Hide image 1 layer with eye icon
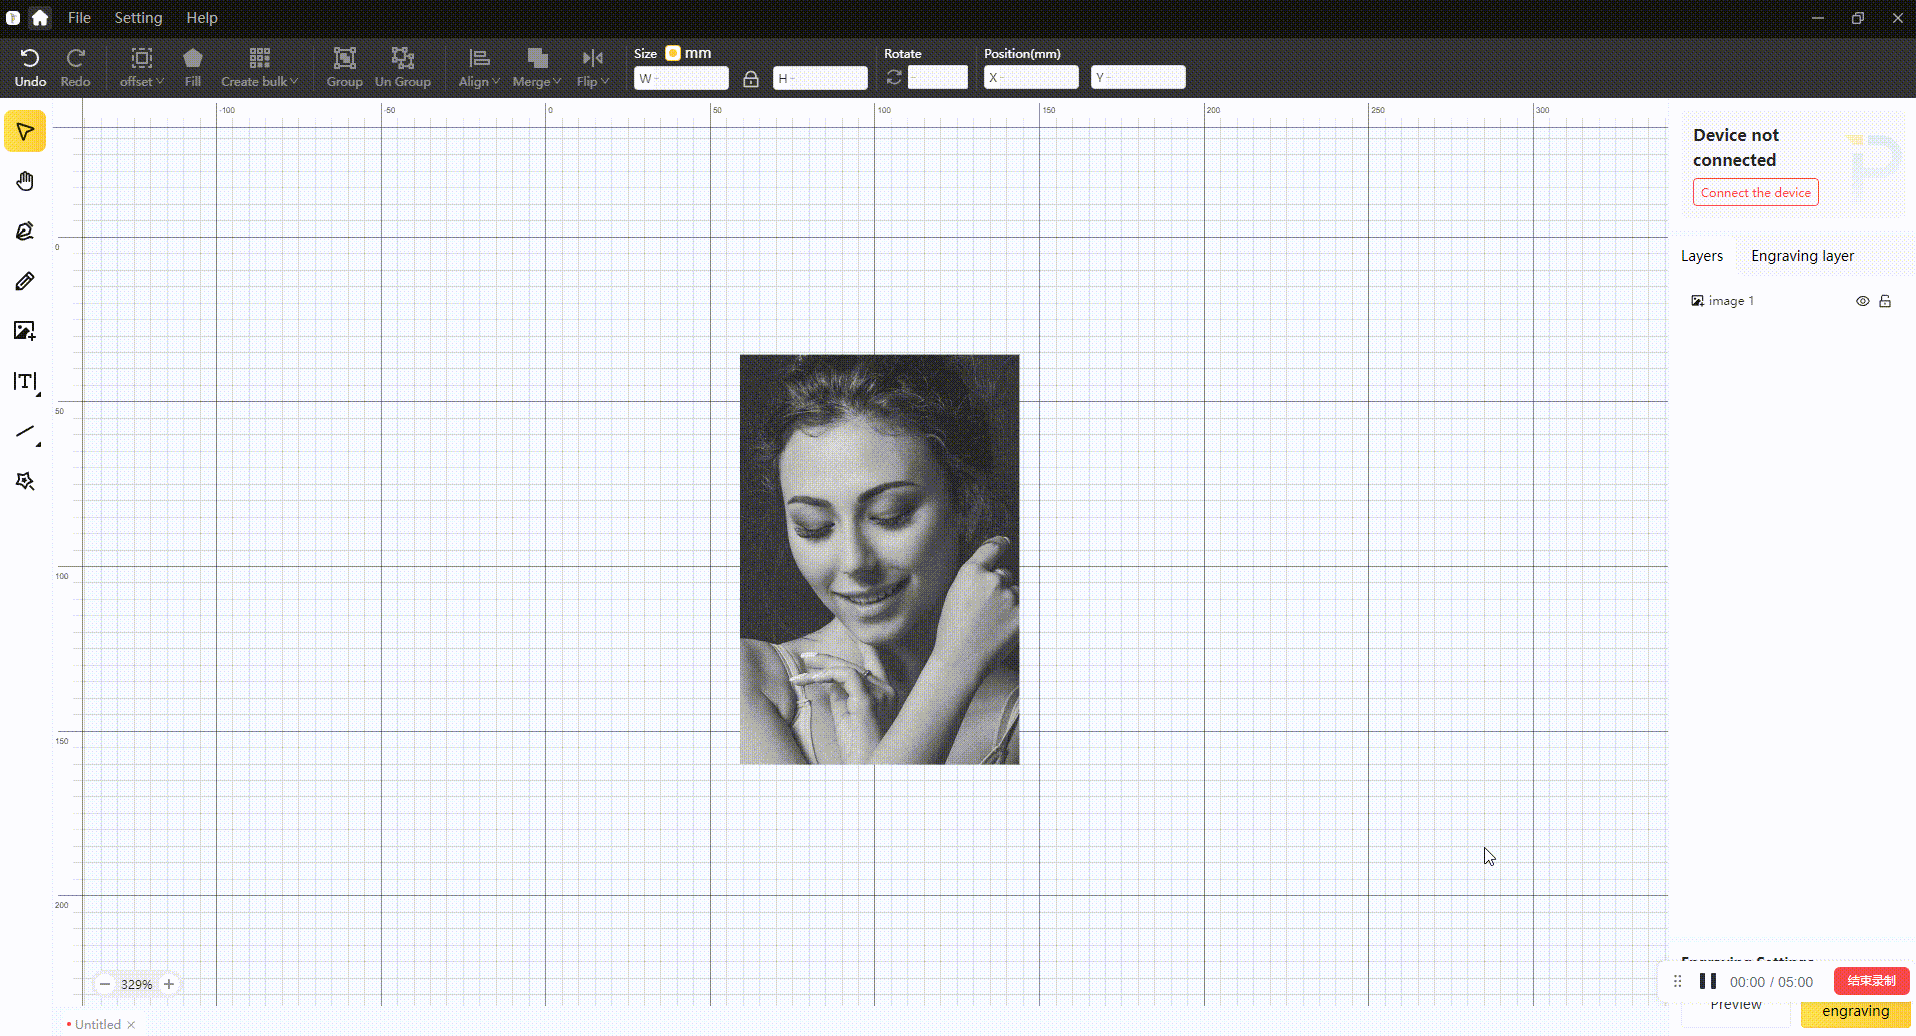The image size is (1916, 1036). coord(1863,301)
